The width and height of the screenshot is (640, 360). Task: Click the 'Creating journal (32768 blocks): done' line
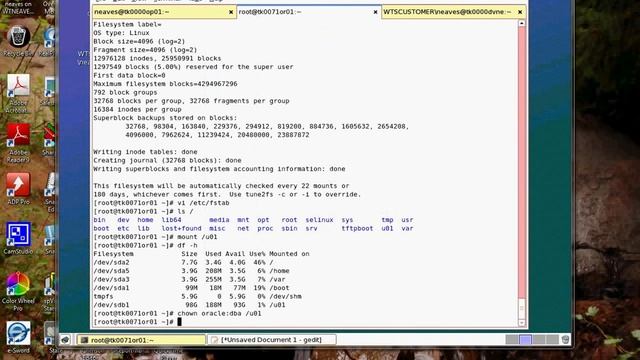click(x=167, y=160)
